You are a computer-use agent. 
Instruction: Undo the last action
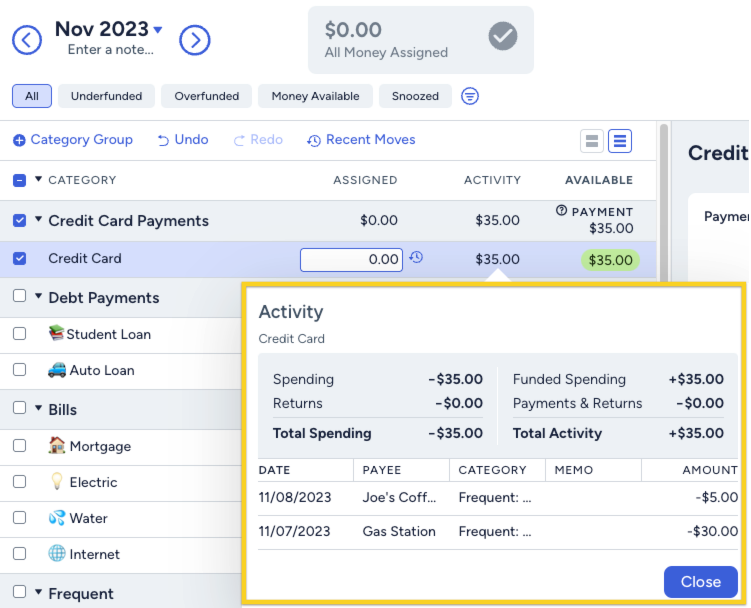(183, 140)
